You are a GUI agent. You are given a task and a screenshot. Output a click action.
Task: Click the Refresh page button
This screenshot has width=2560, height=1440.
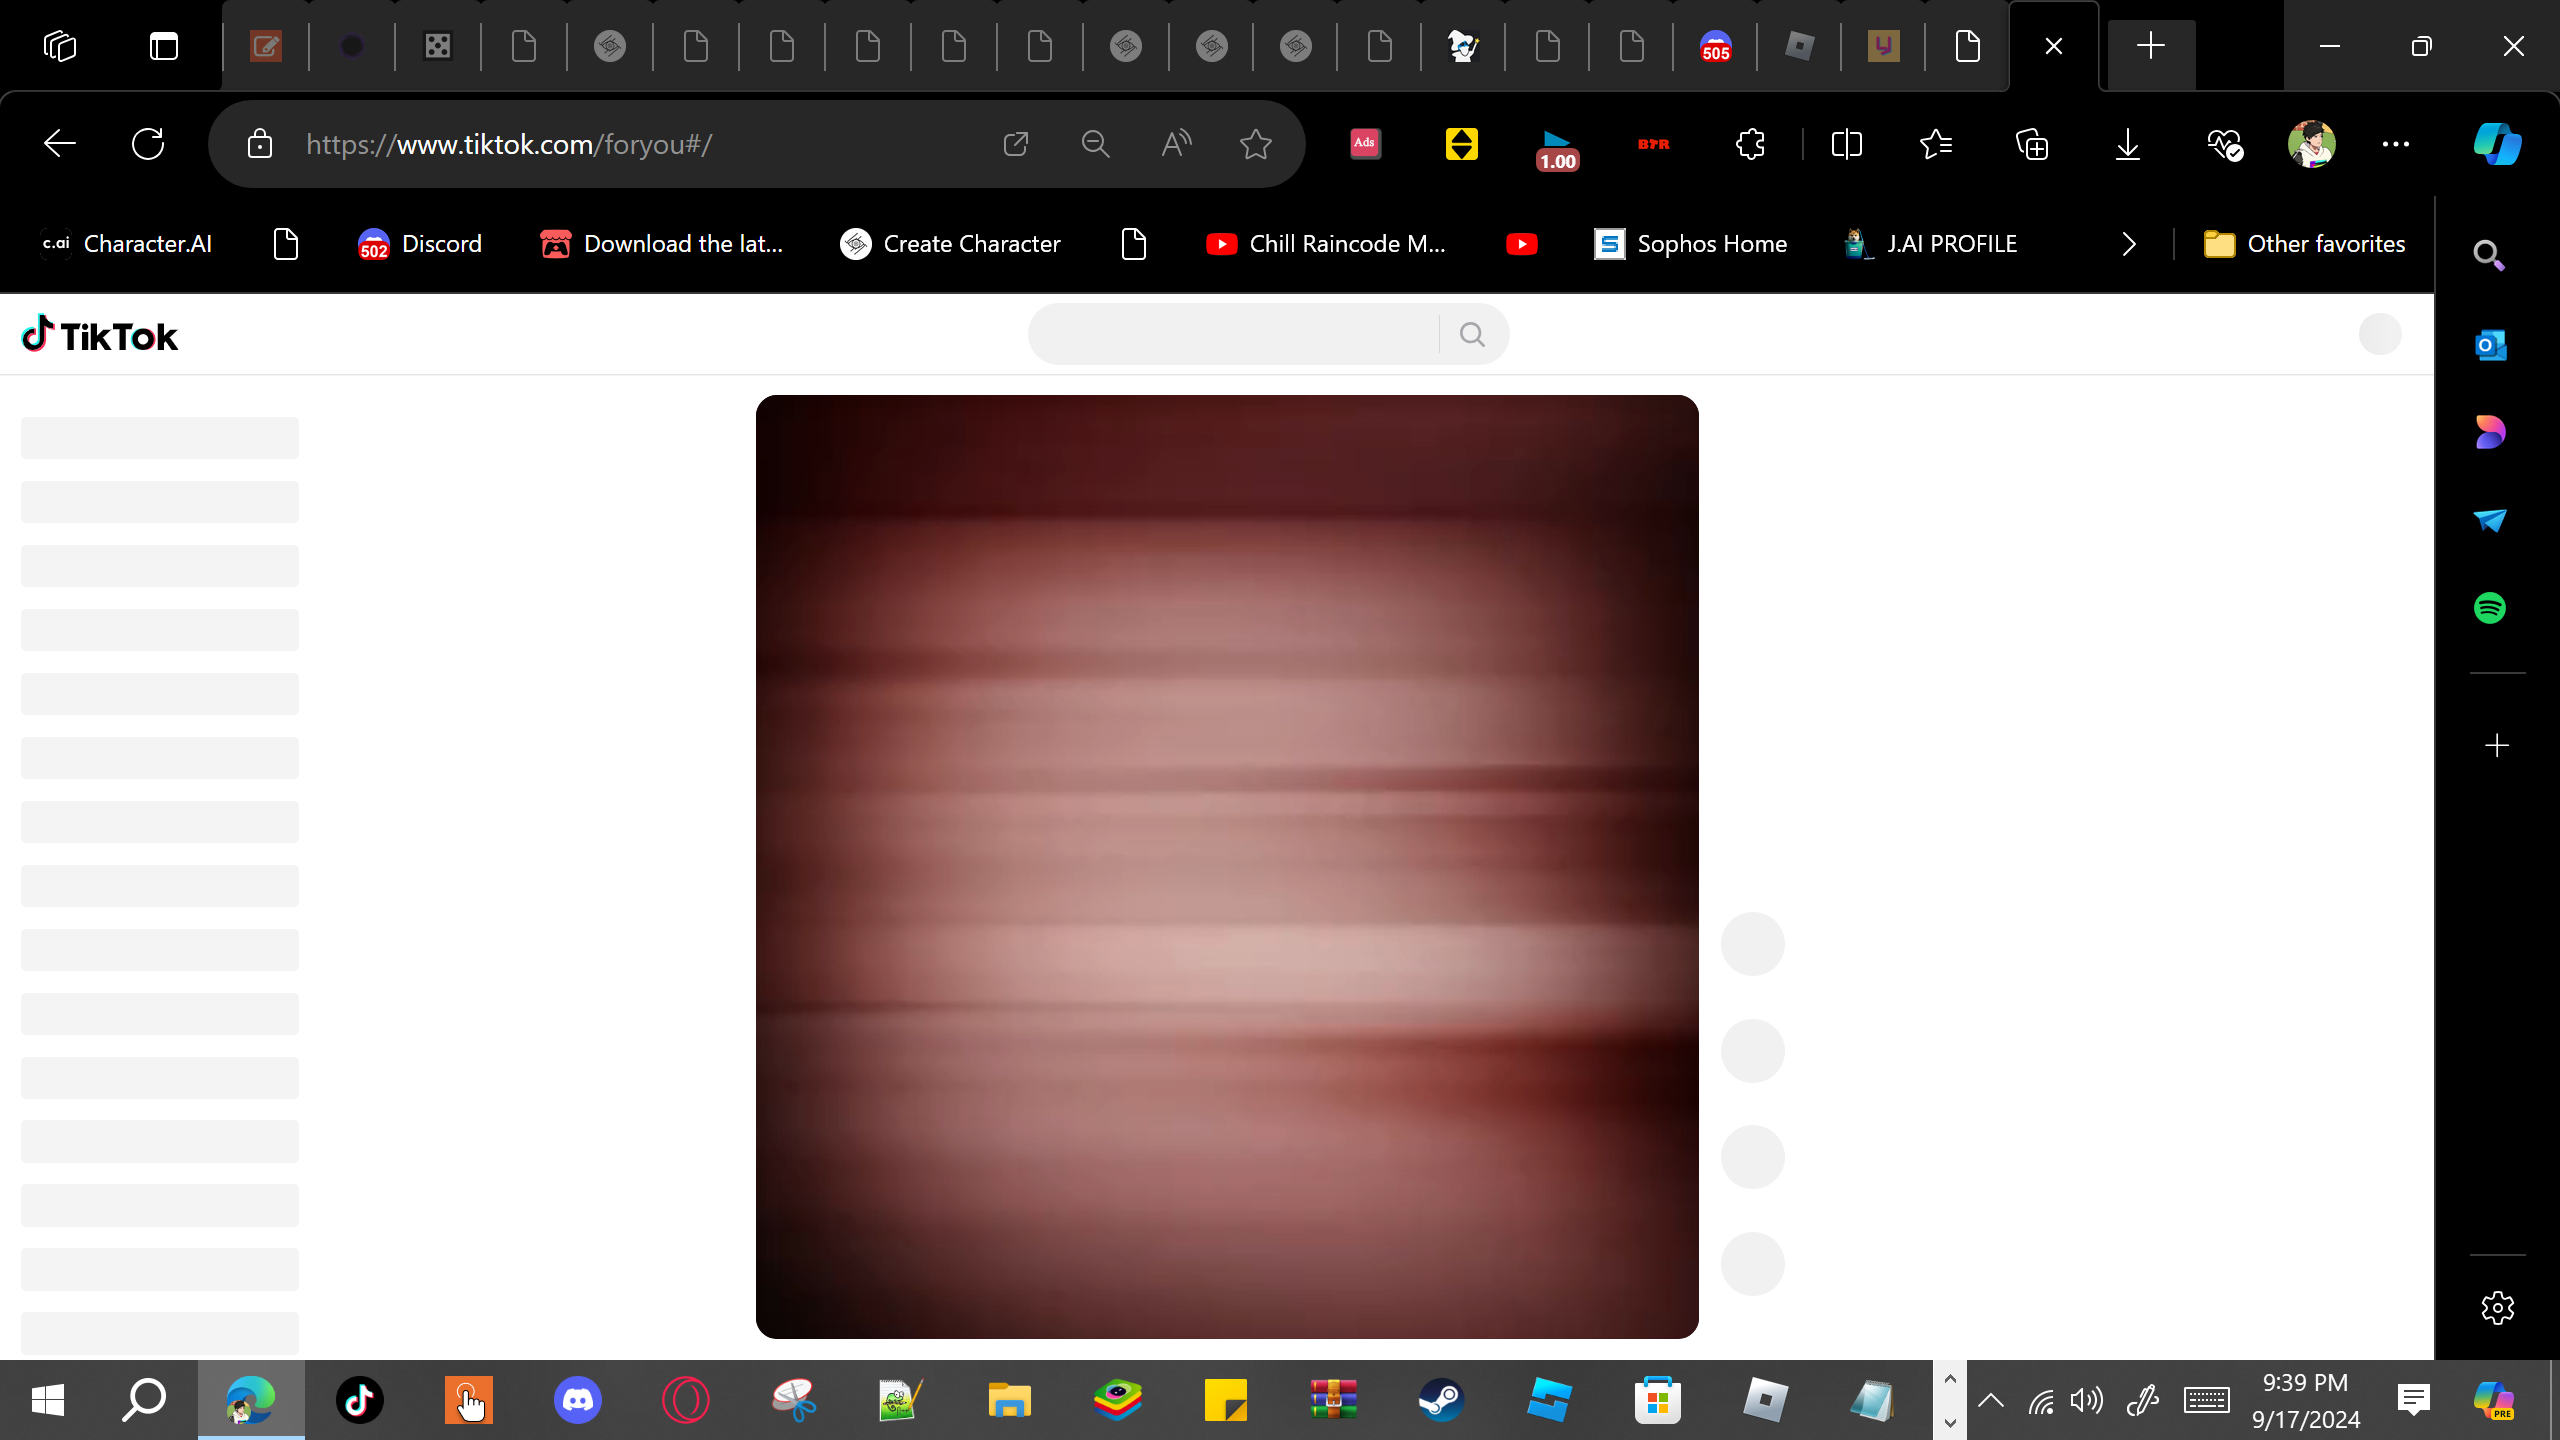tap(148, 144)
